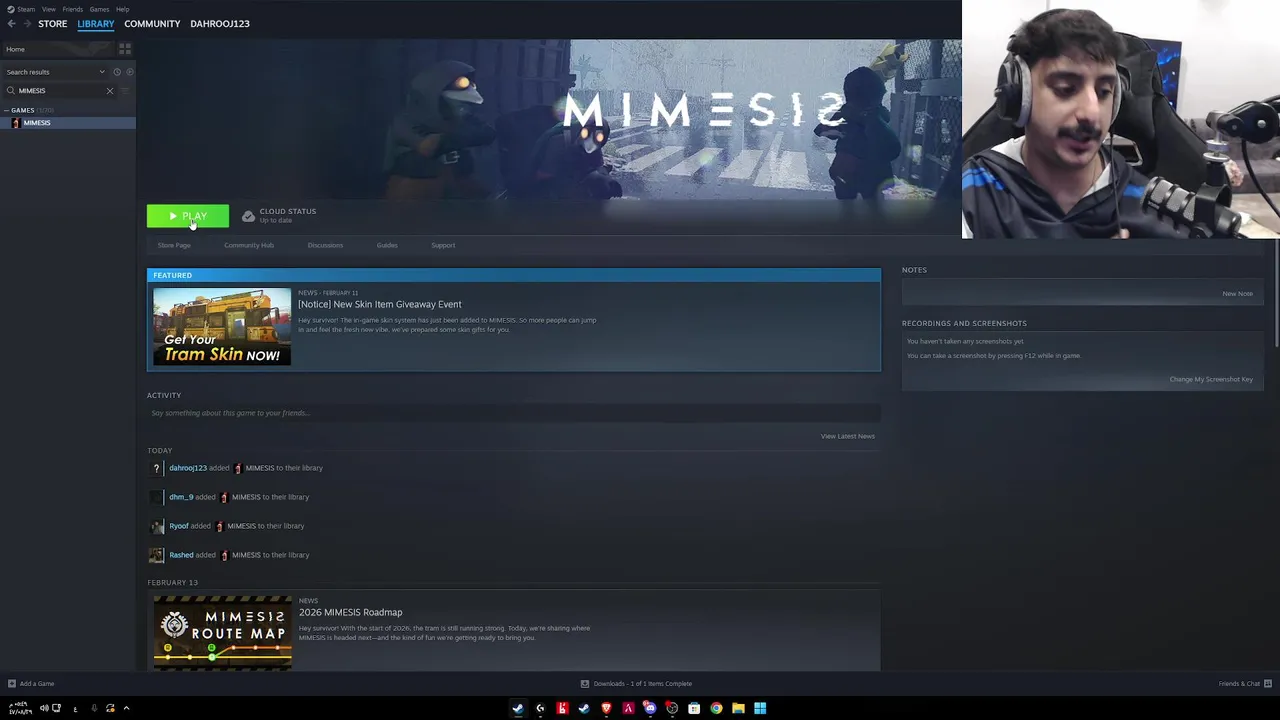Open Friends & Chat icon

[1268, 684]
